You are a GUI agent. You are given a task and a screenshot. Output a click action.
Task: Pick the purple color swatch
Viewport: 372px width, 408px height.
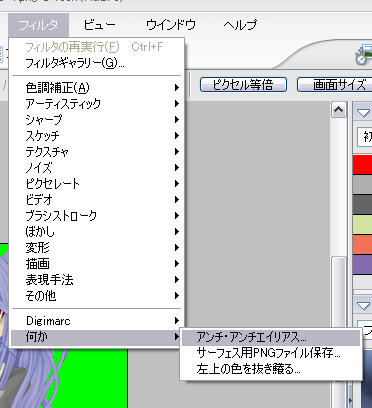click(363, 265)
